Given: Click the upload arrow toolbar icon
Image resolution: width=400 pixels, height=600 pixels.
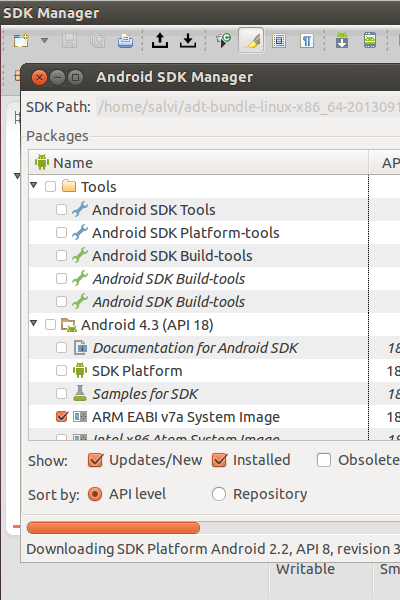Looking at the screenshot, I should point(160,40).
